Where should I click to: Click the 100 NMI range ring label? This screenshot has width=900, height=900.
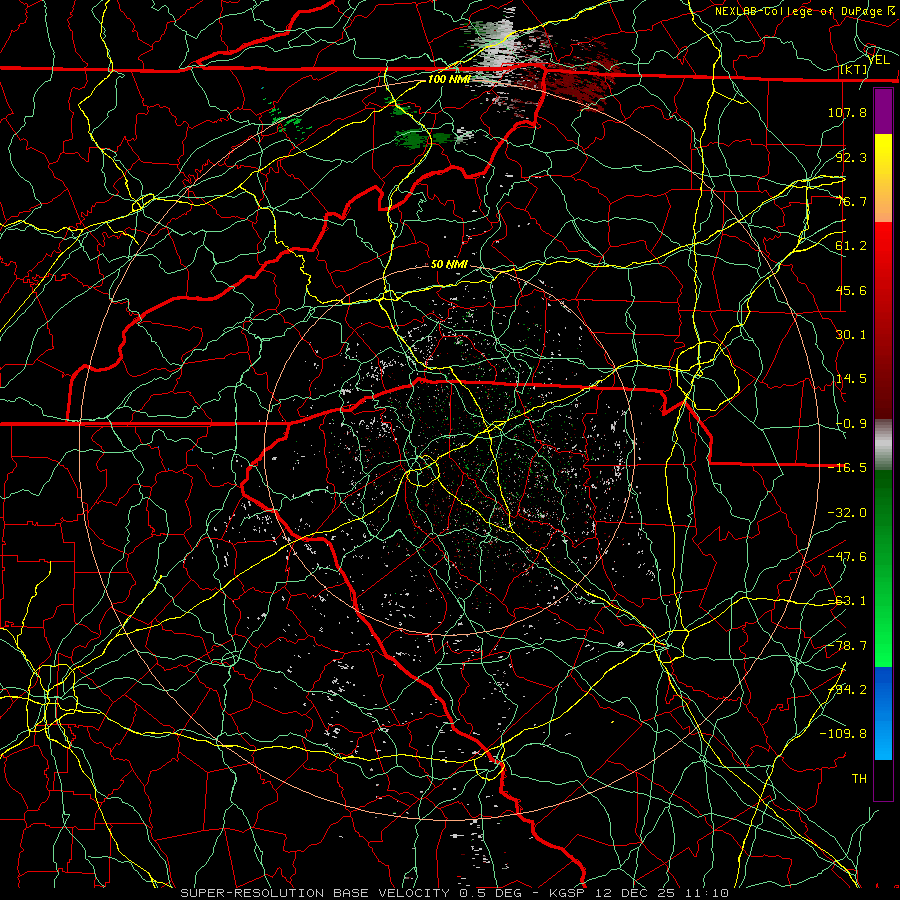coord(449,79)
